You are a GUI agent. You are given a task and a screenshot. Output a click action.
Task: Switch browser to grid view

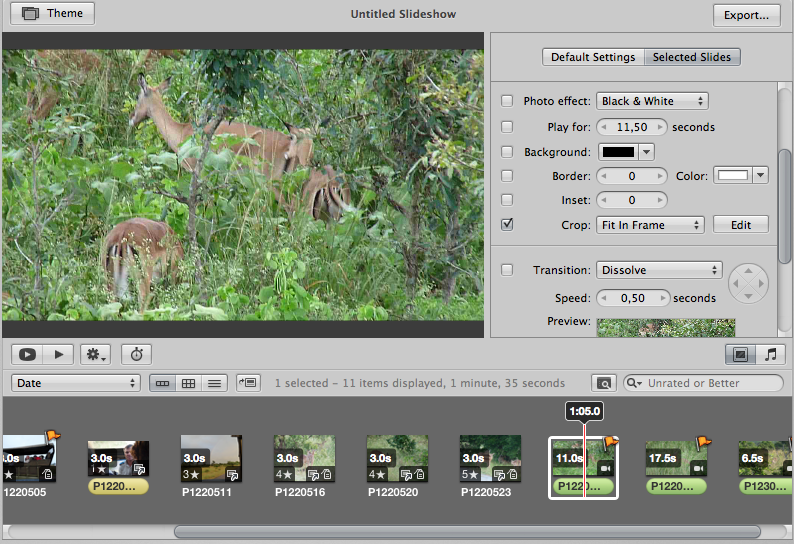click(187, 383)
